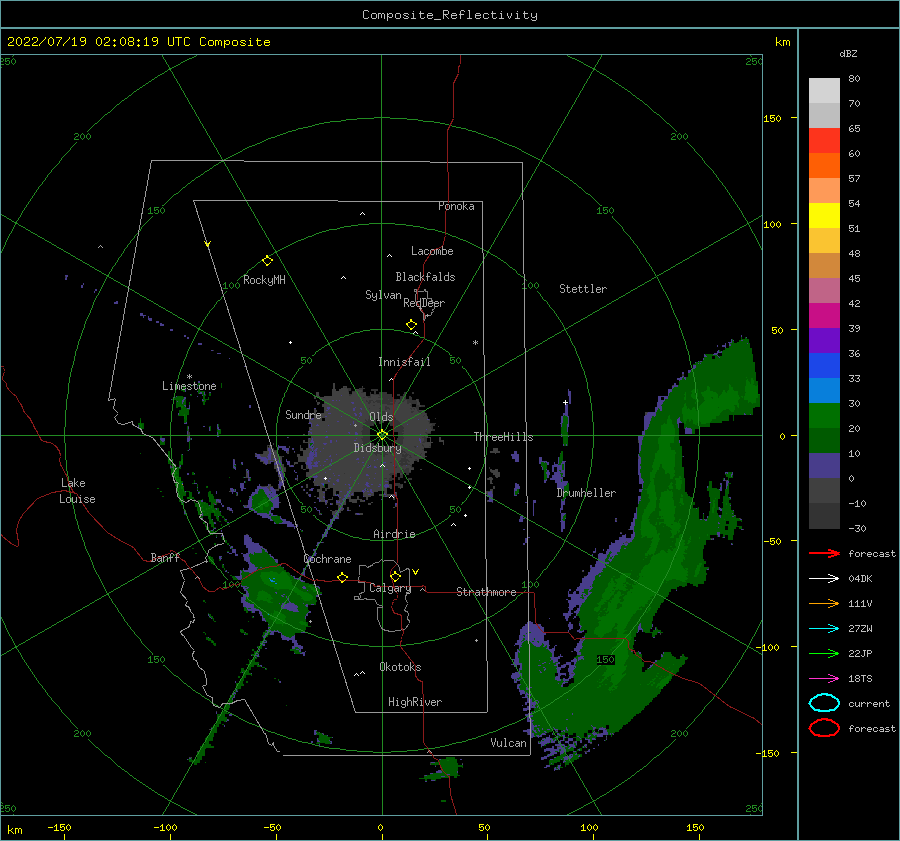Click the dBZ legend heading
900x841 pixels.
[x=848, y=53]
